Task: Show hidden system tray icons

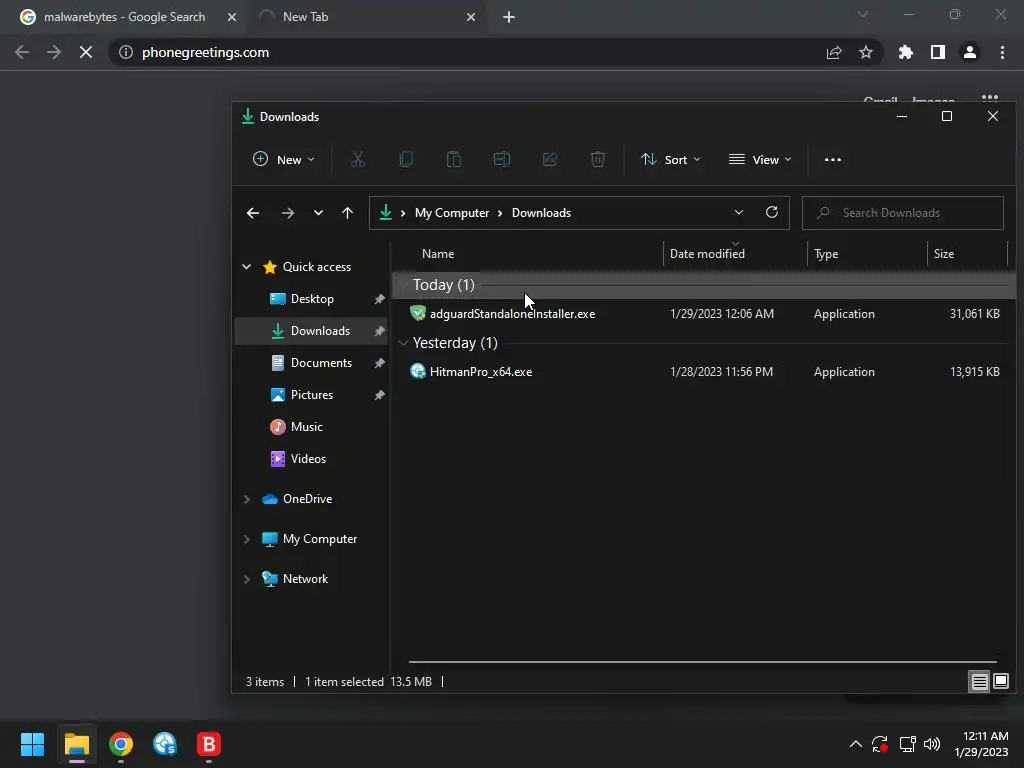Action: (x=855, y=744)
